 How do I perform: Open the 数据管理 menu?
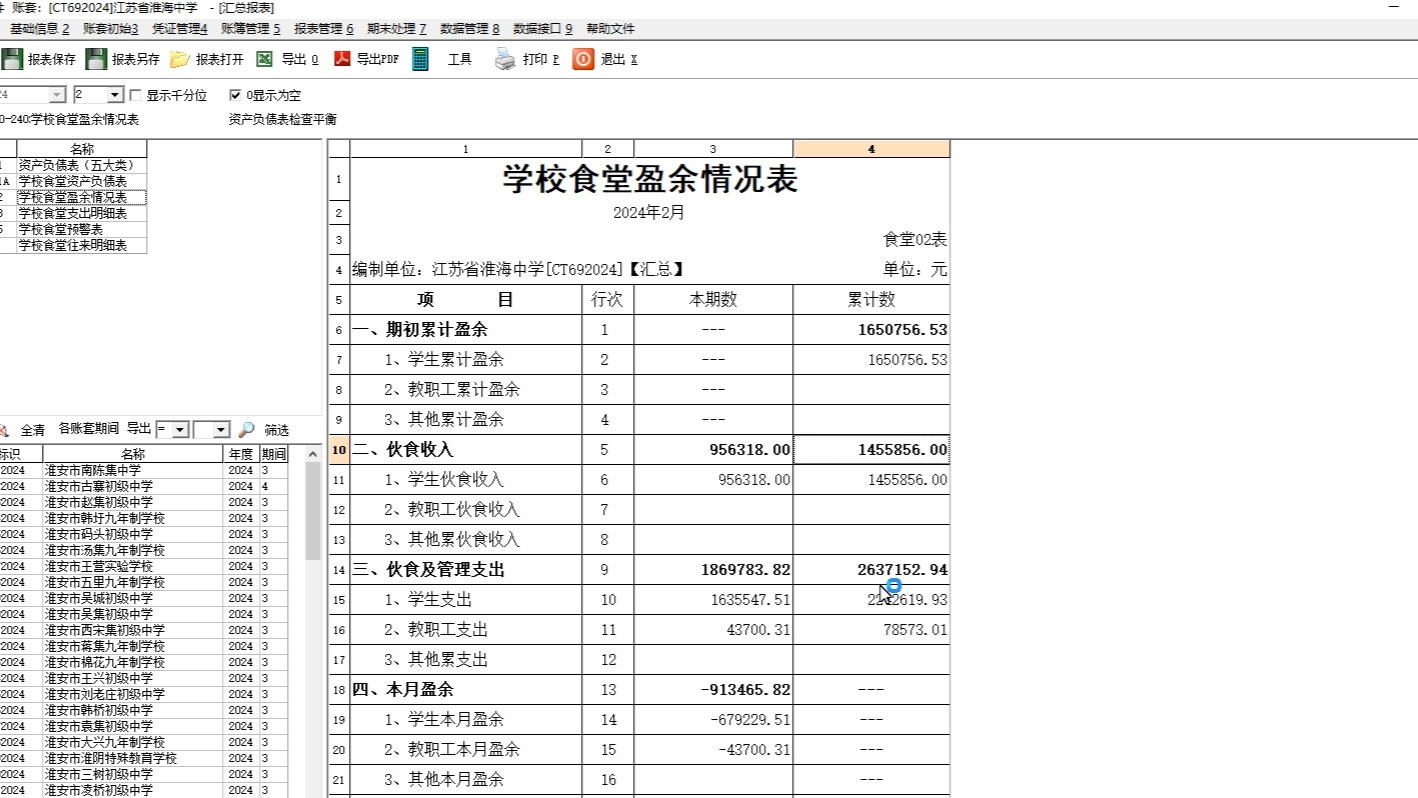(470, 29)
